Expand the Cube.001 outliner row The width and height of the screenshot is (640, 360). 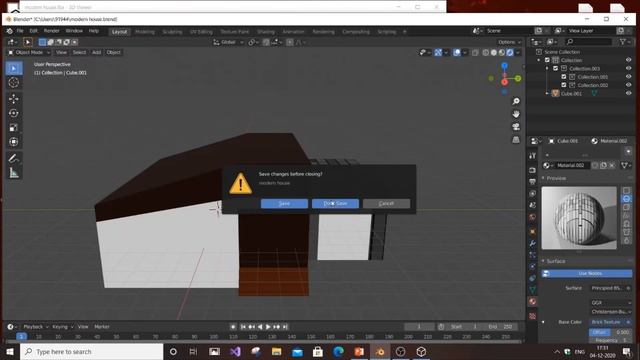[547, 93]
